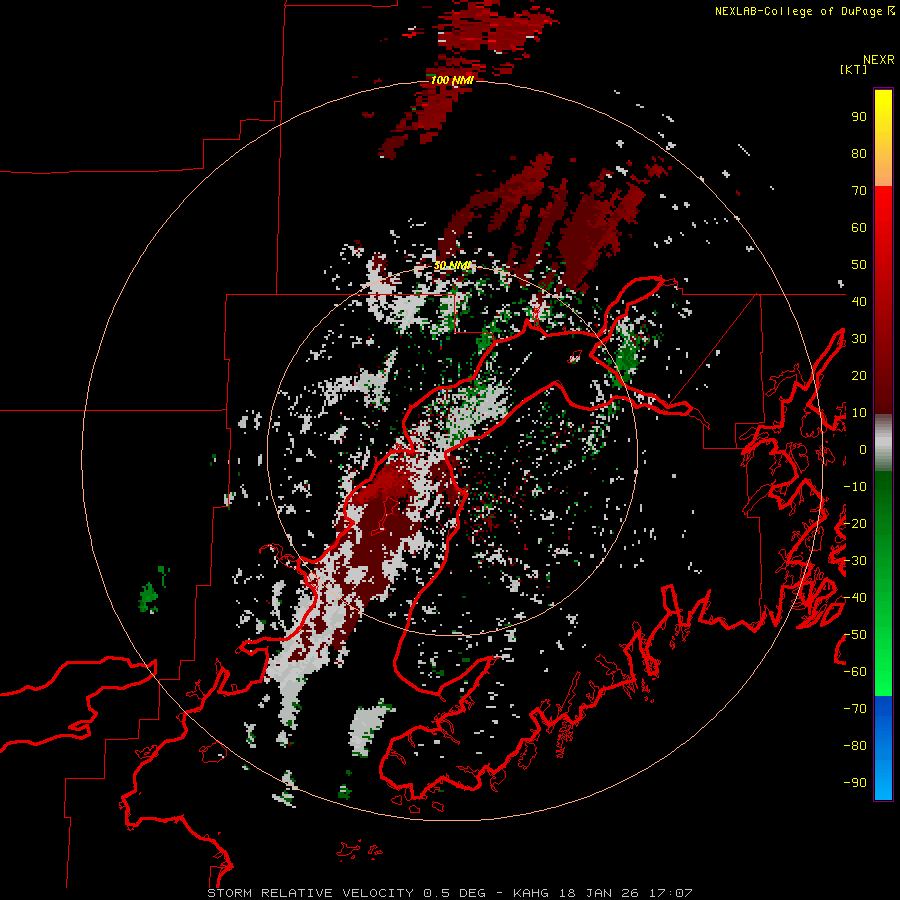Click the -70 knot scale label

coord(855,709)
